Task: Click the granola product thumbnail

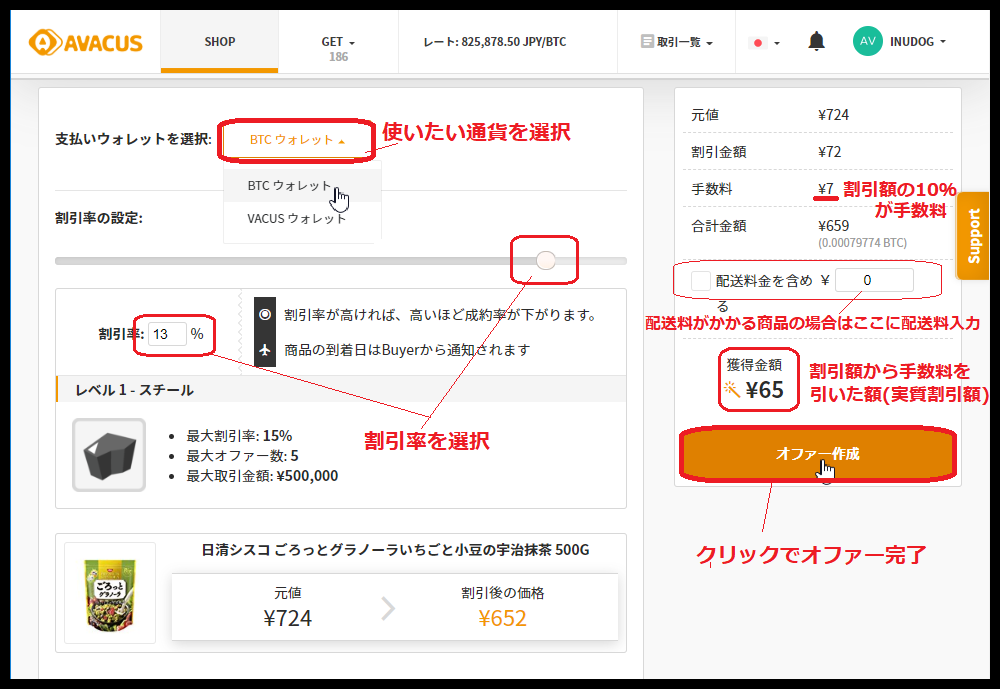Action: coord(110,593)
